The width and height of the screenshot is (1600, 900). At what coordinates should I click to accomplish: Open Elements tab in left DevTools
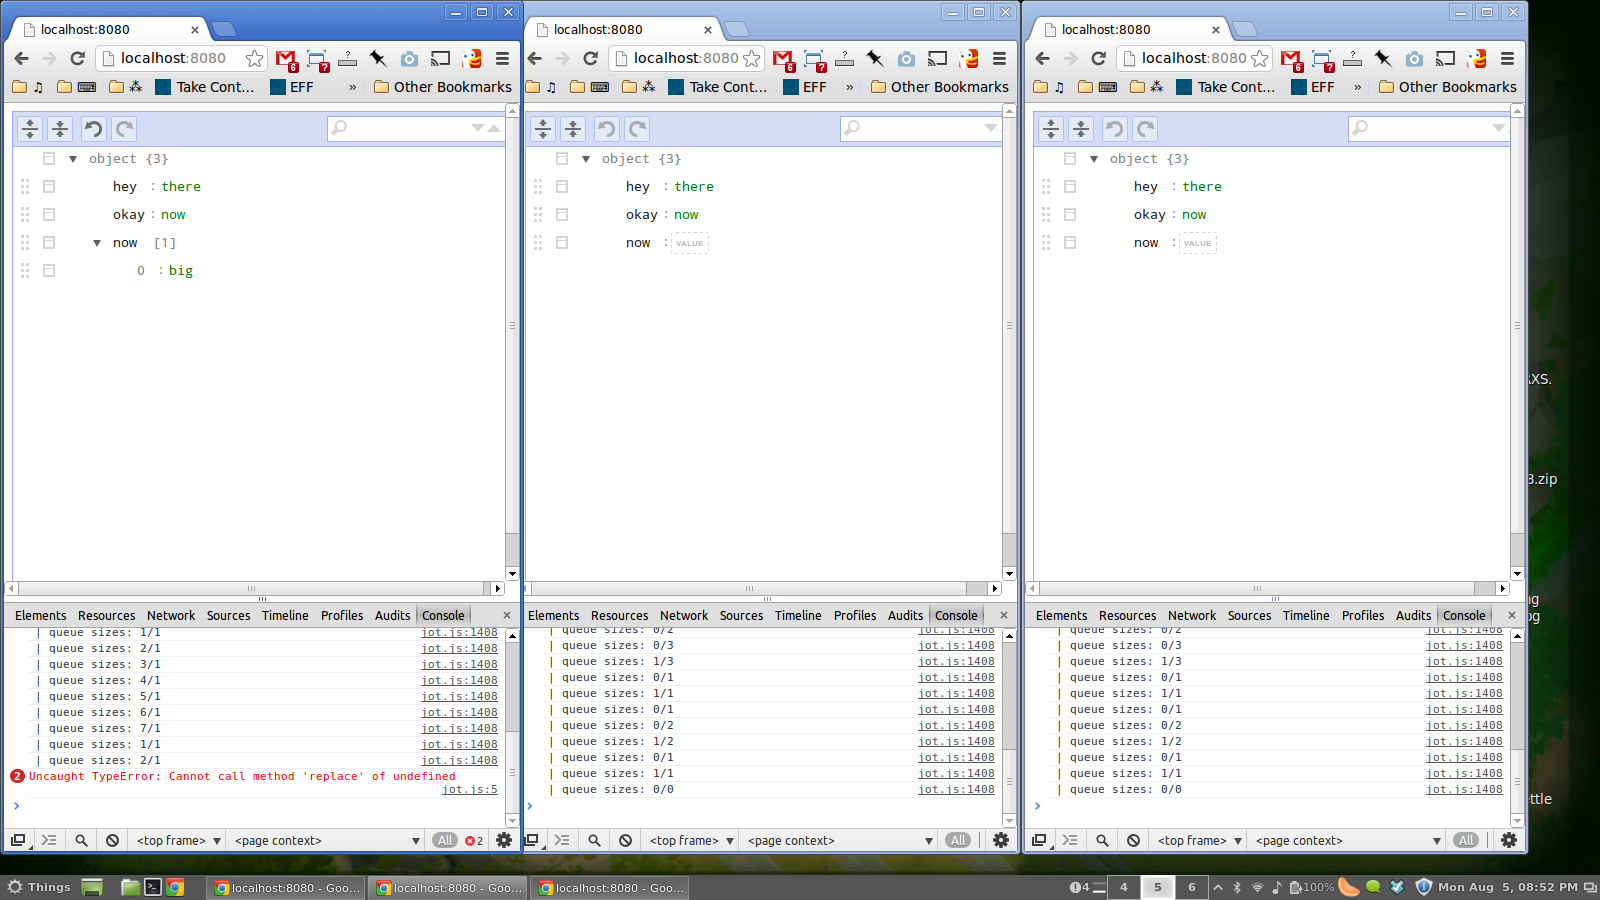click(x=41, y=615)
